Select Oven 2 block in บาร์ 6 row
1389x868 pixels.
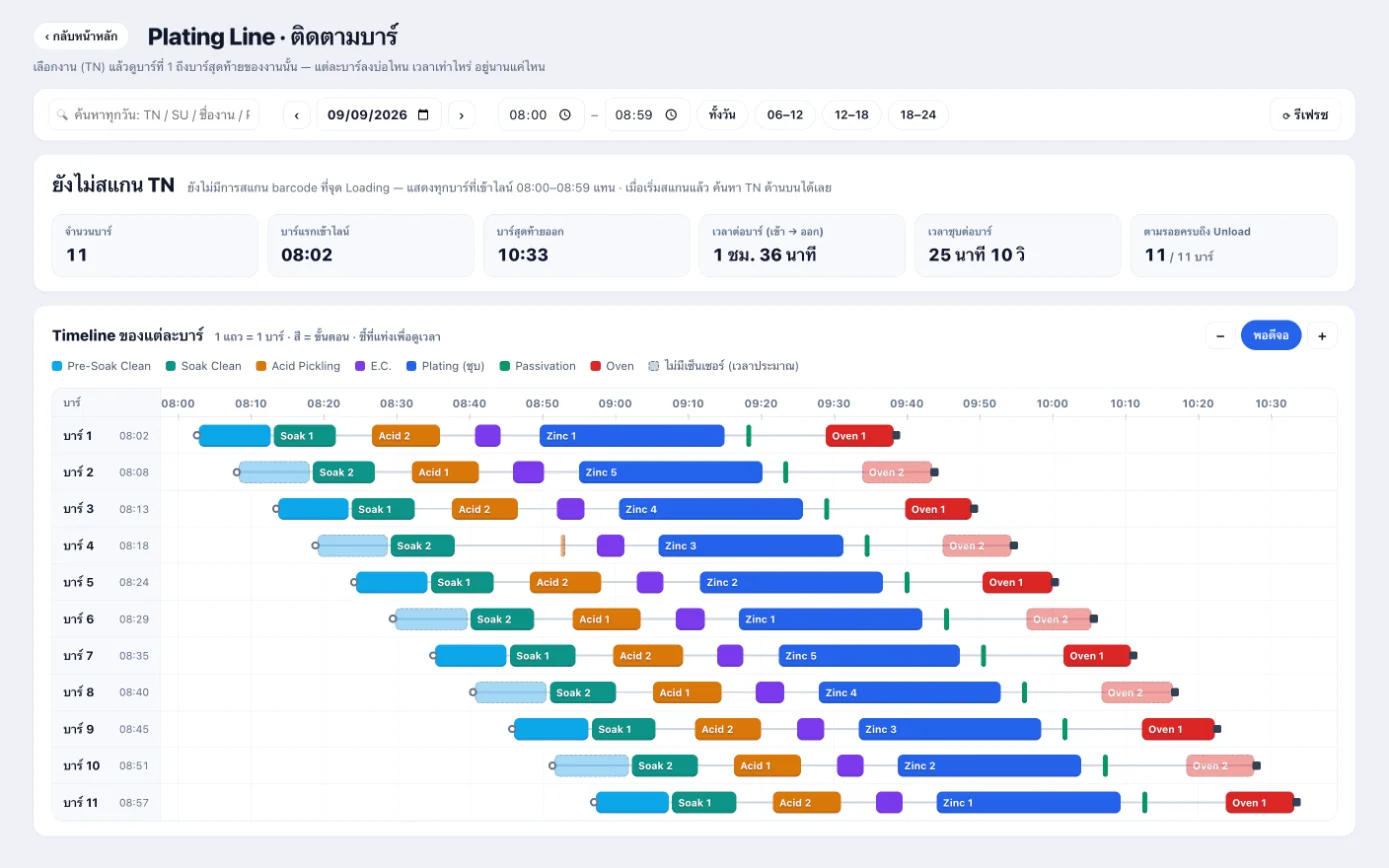click(x=1058, y=619)
